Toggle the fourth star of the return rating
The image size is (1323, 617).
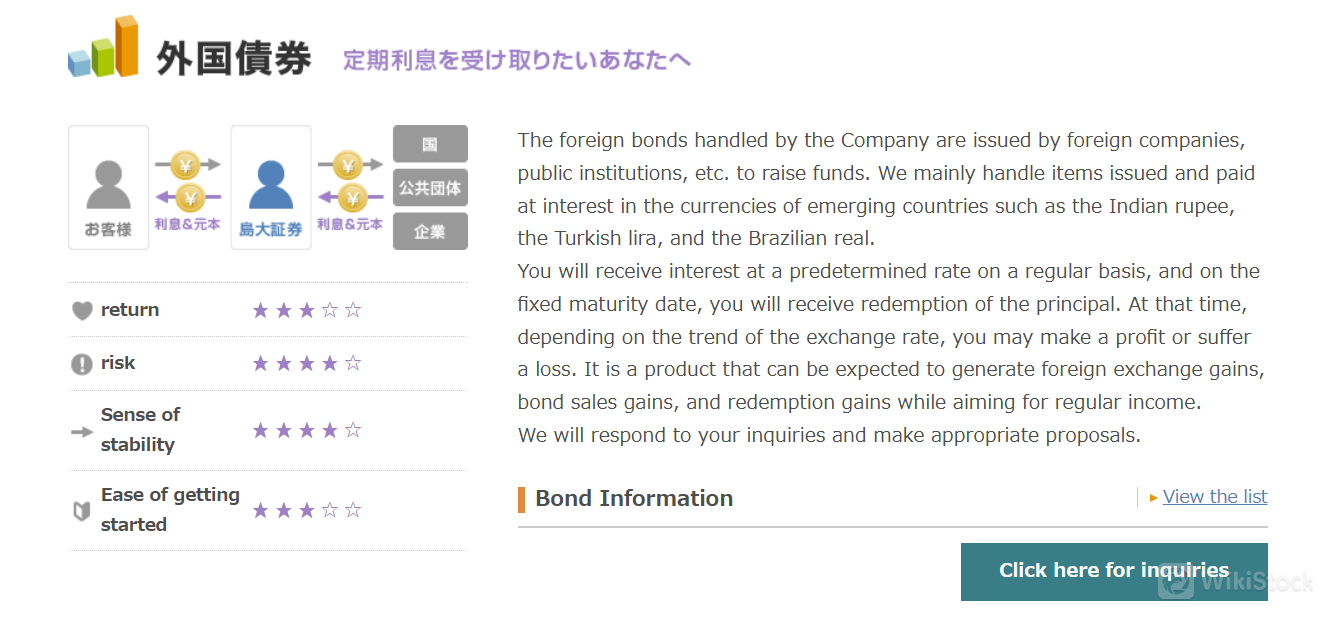click(x=329, y=309)
